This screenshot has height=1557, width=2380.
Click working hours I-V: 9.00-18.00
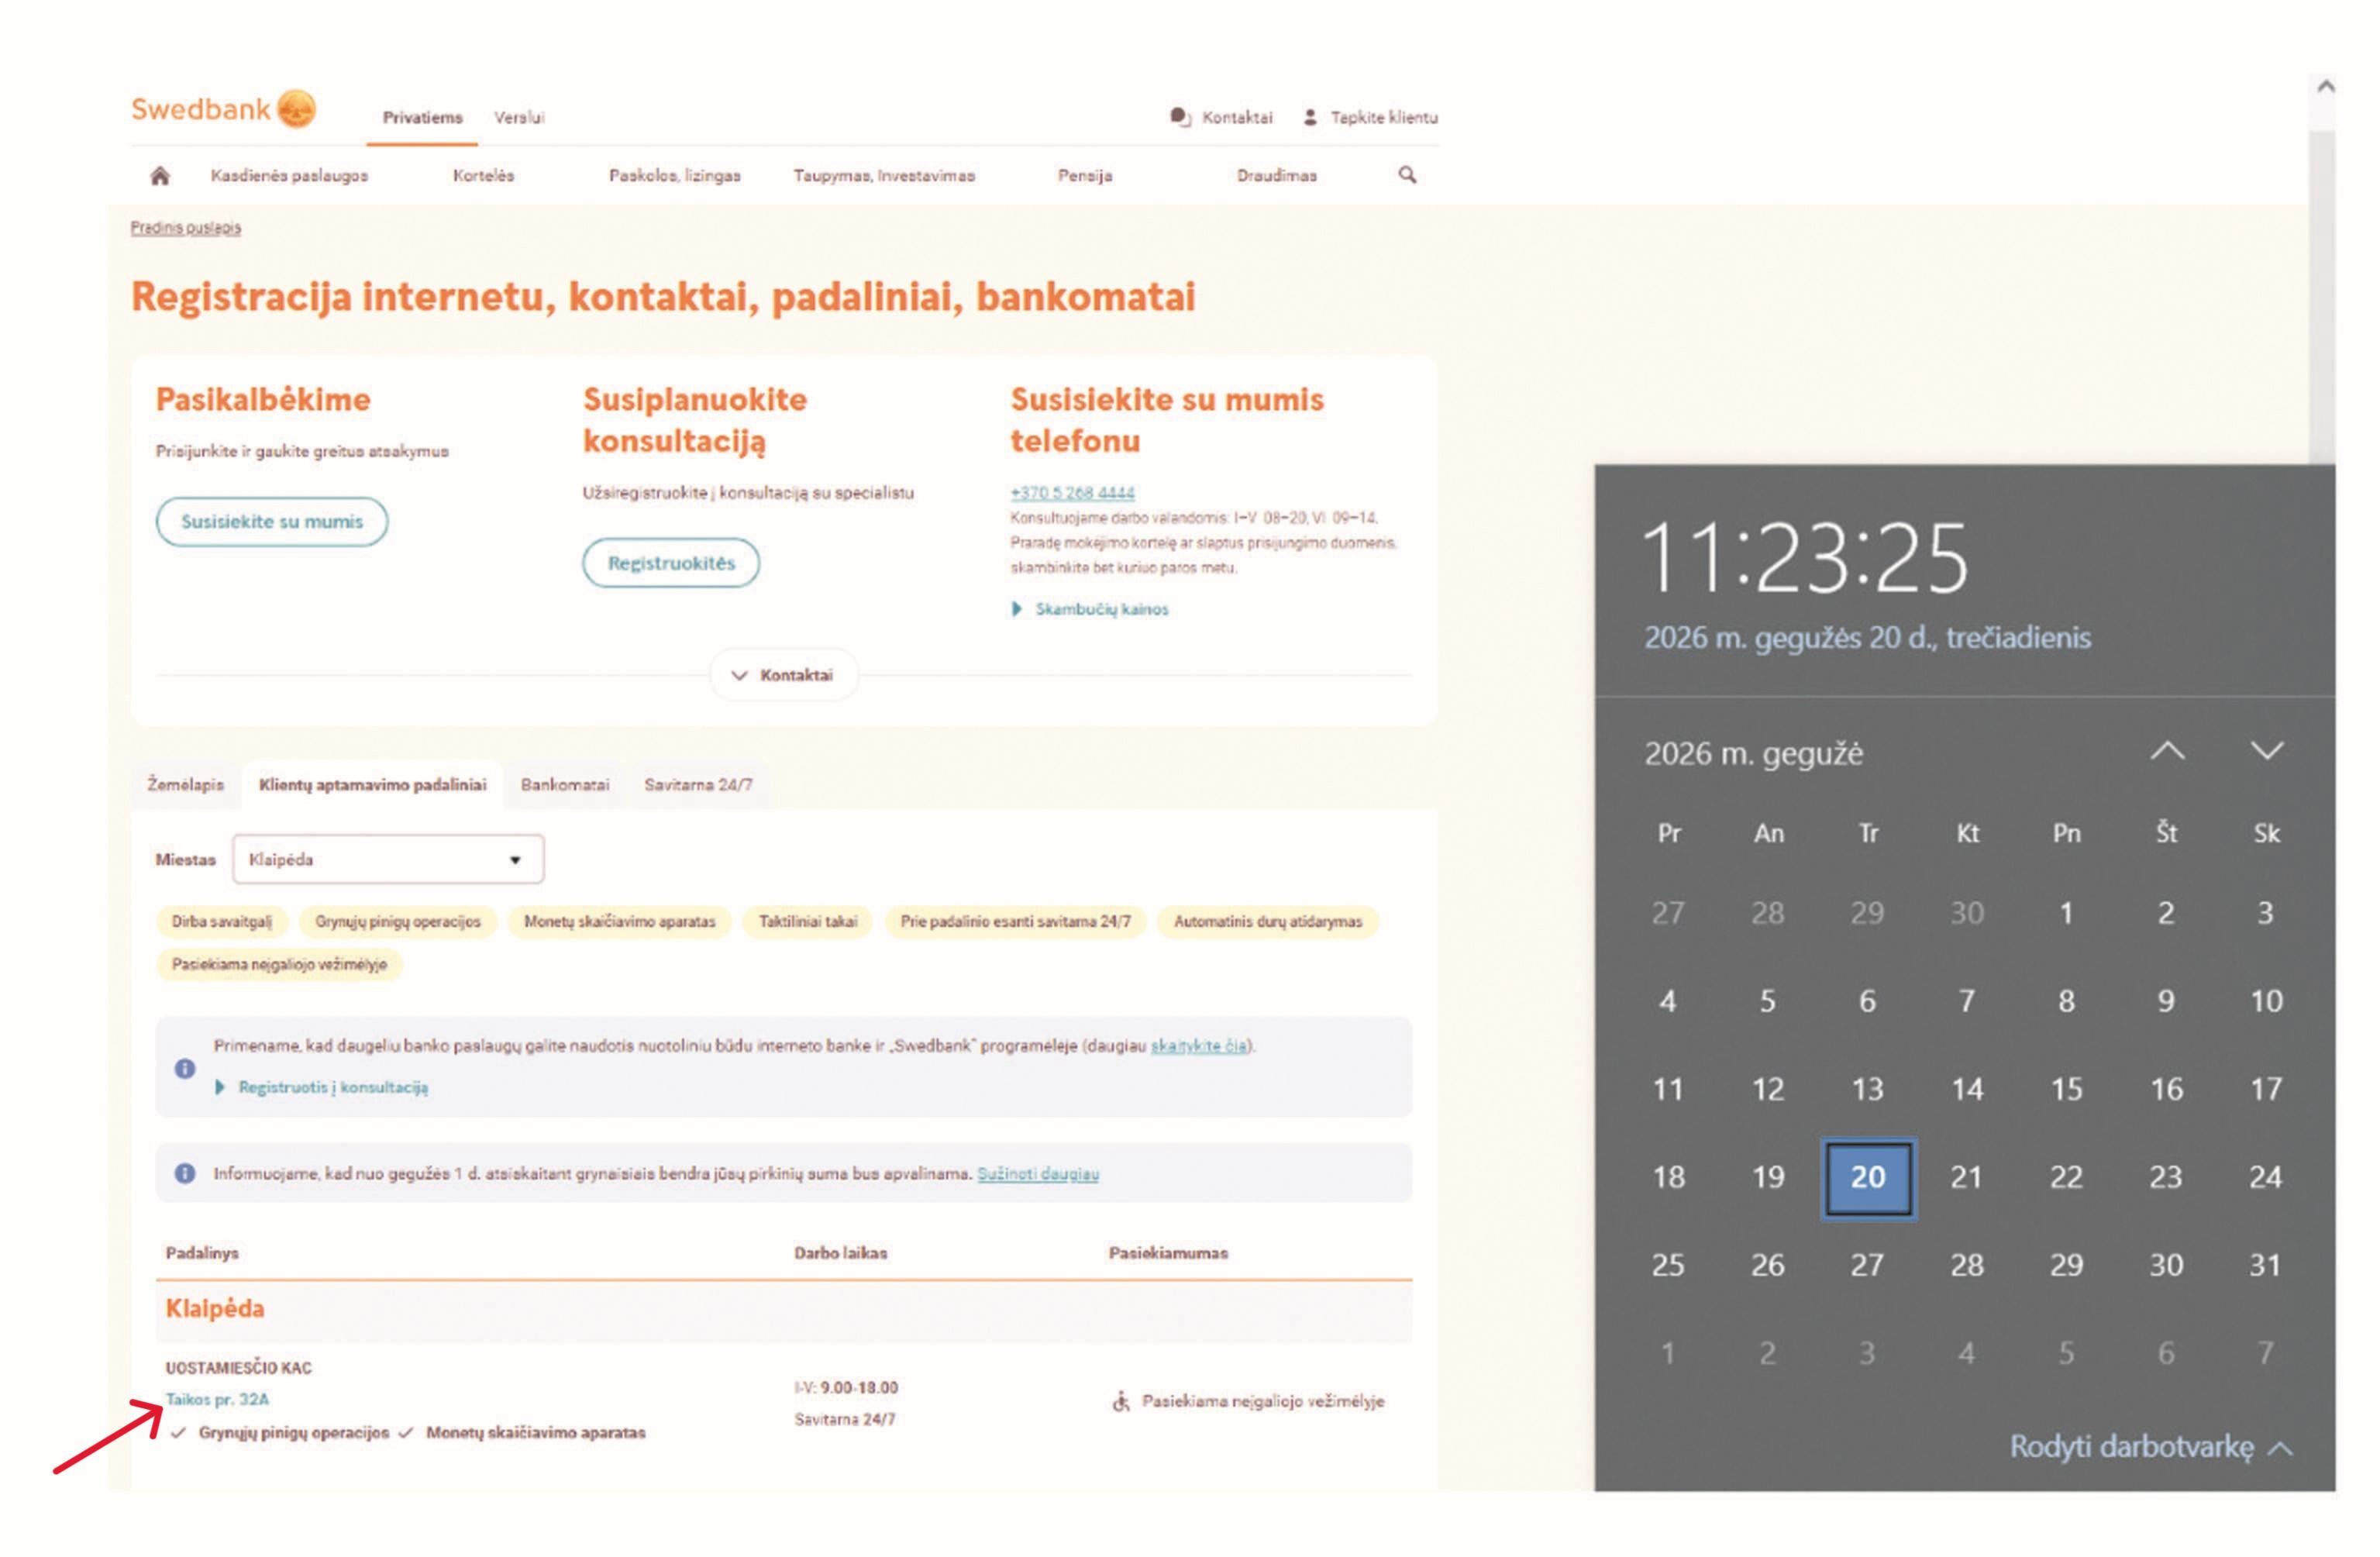[846, 1387]
